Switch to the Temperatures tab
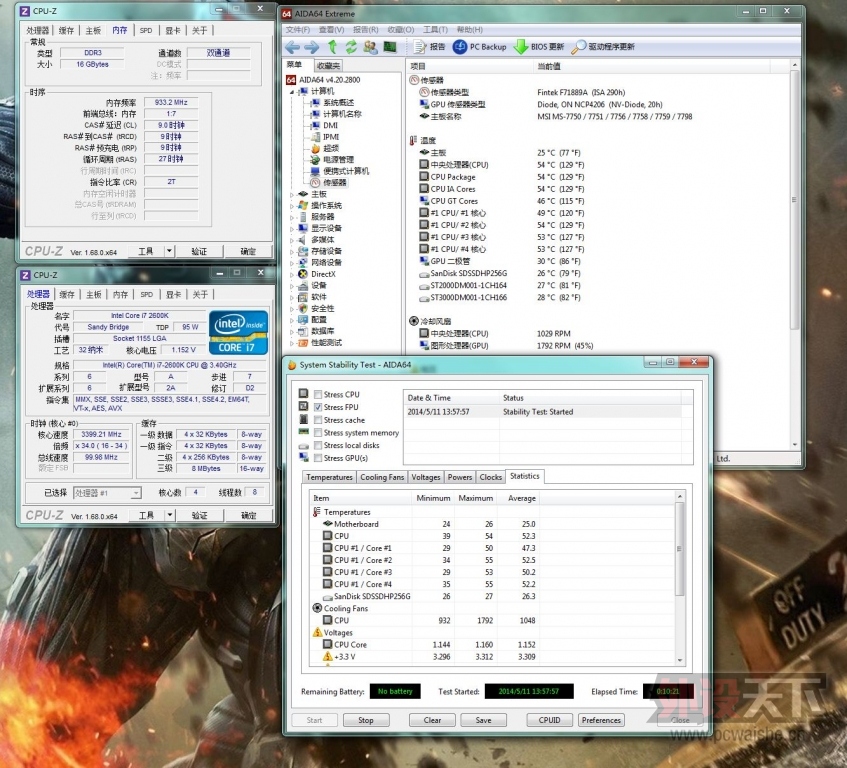The width and height of the screenshot is (847, 768). click(x=329, y=477)
